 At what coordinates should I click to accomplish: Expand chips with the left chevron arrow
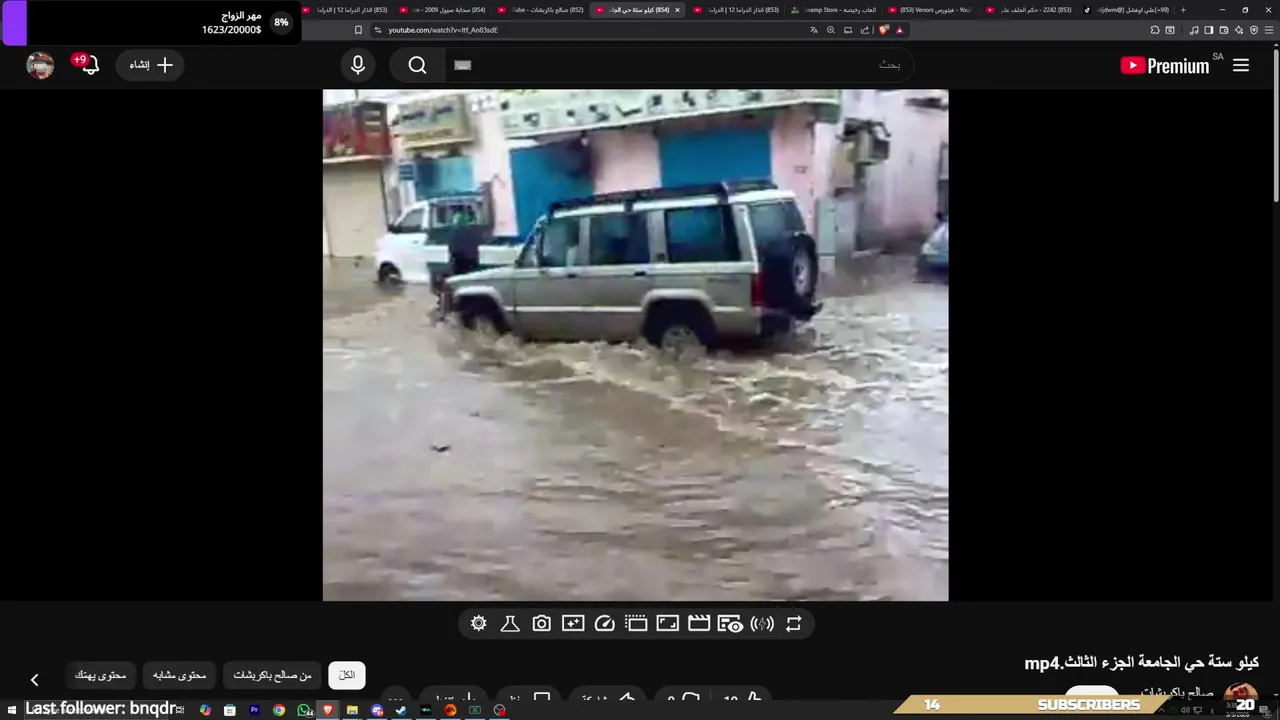tap(34, 680)
